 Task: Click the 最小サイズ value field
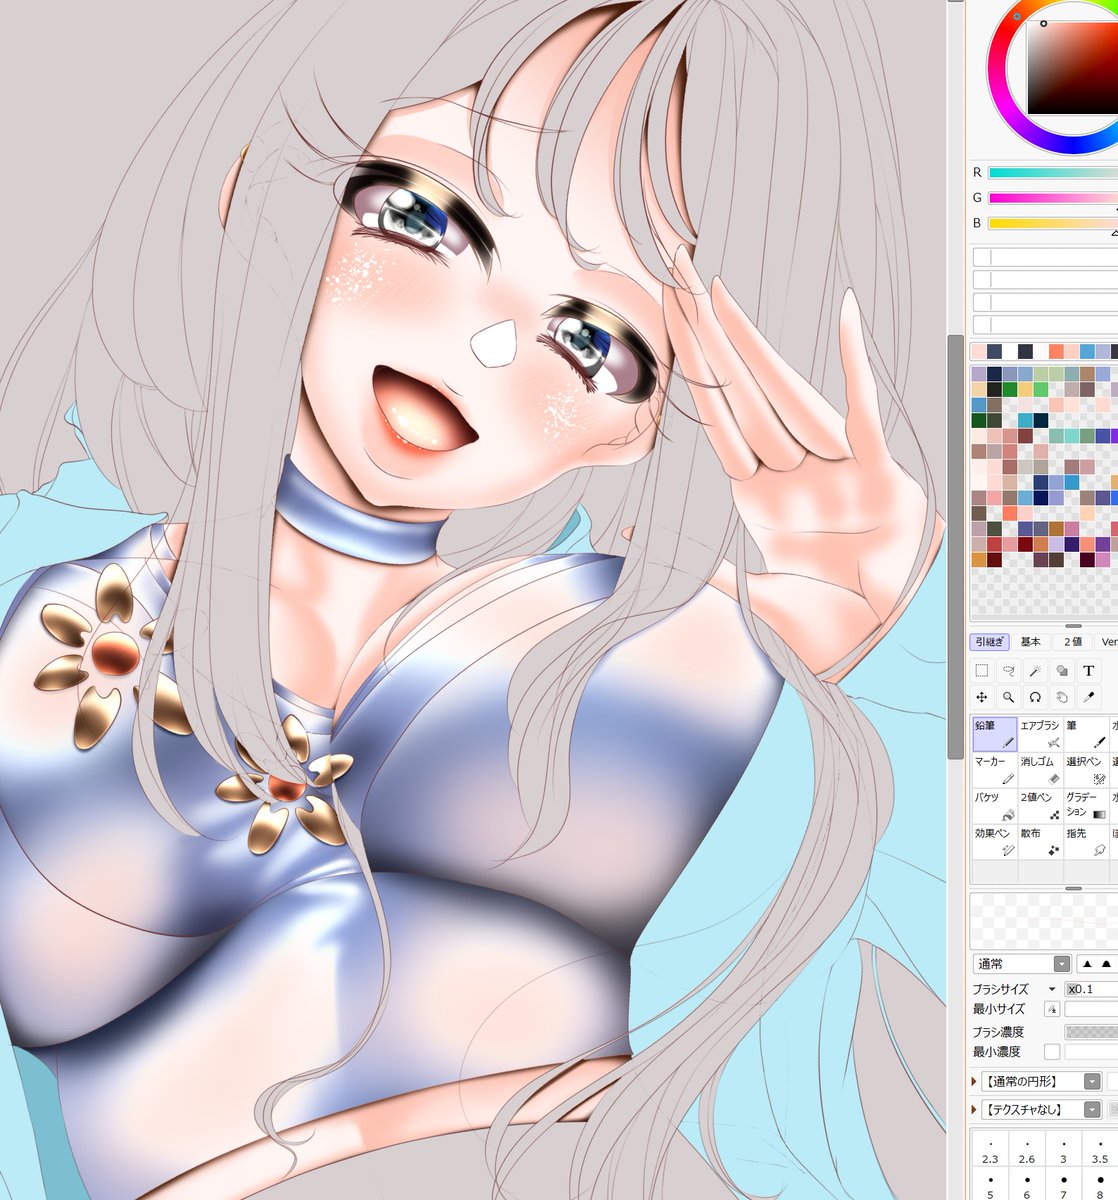pos(1091,1010)
